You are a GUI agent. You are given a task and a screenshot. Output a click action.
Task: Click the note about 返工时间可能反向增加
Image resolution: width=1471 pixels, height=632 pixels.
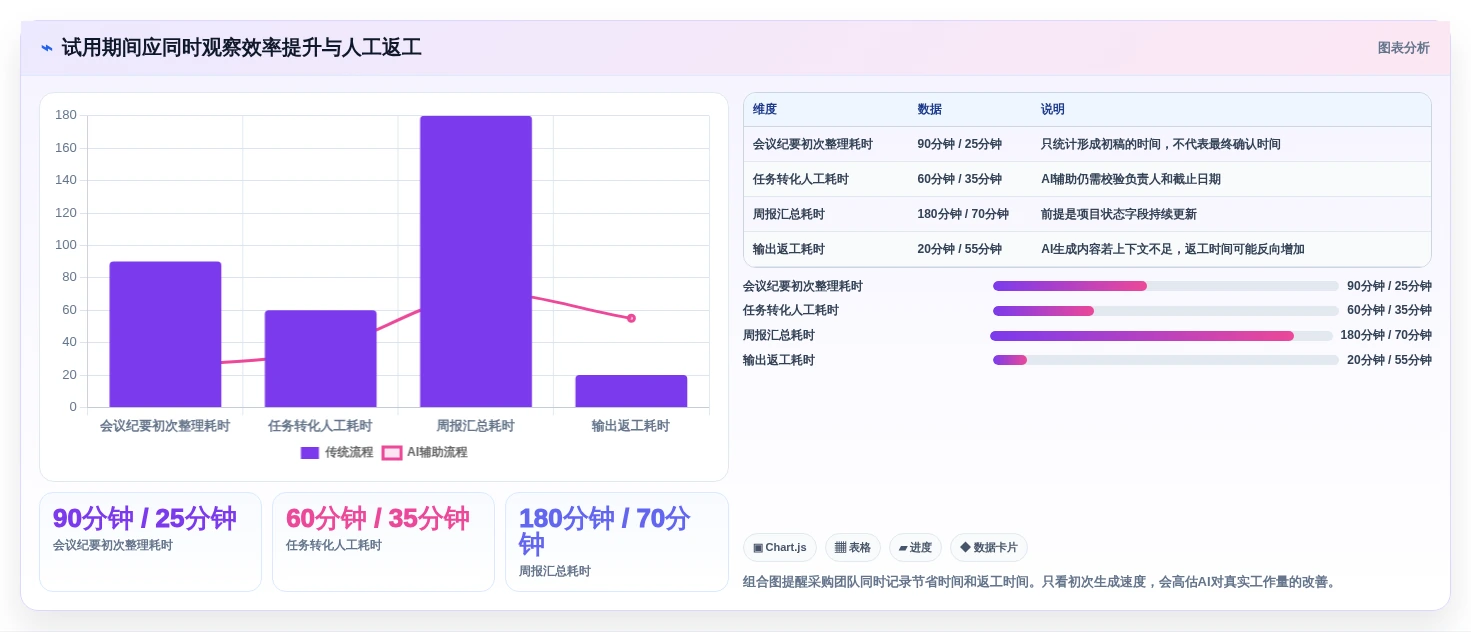(x=1173, y=250)
